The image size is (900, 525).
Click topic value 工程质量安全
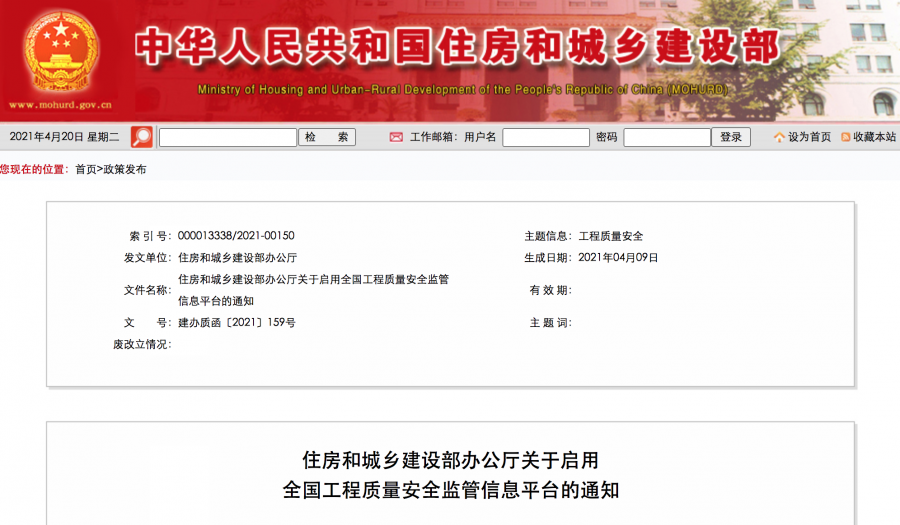pyautogui.click(x=611, y=236)
